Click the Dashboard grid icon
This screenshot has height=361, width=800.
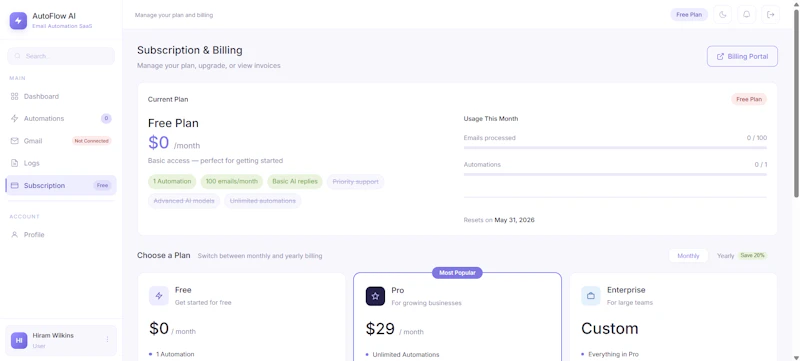coord(14,96)
